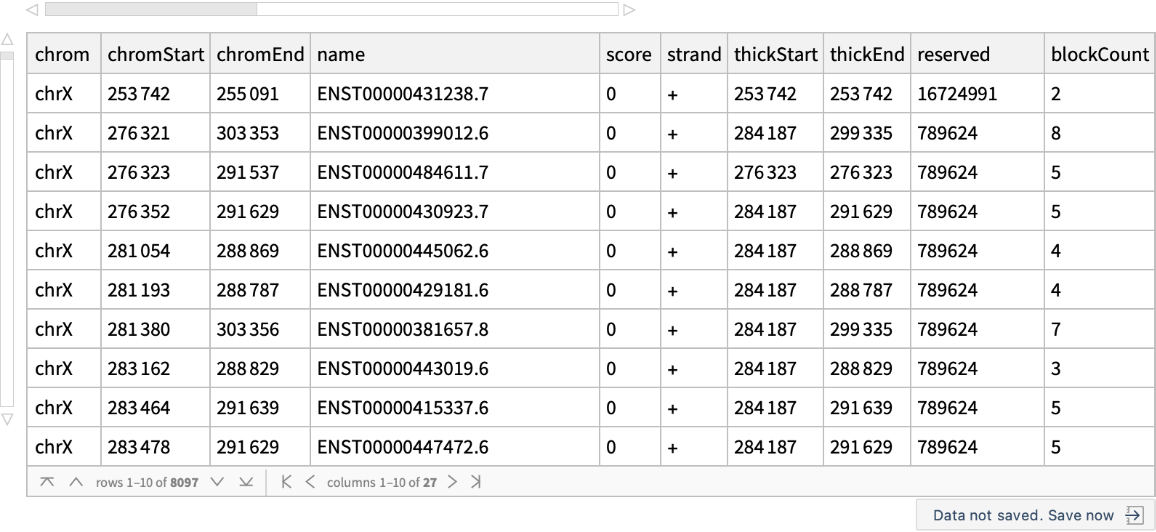Click the horizontal scrollbar's right arrow
The image size is (1156, 532).
[628, 10]
